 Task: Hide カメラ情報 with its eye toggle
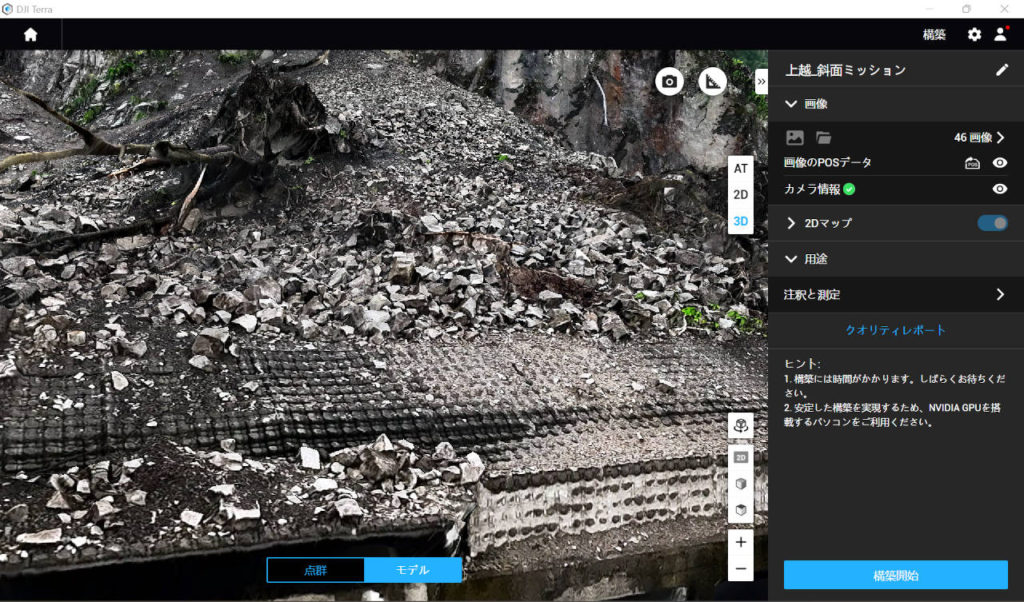click(x=1001, y=189)
